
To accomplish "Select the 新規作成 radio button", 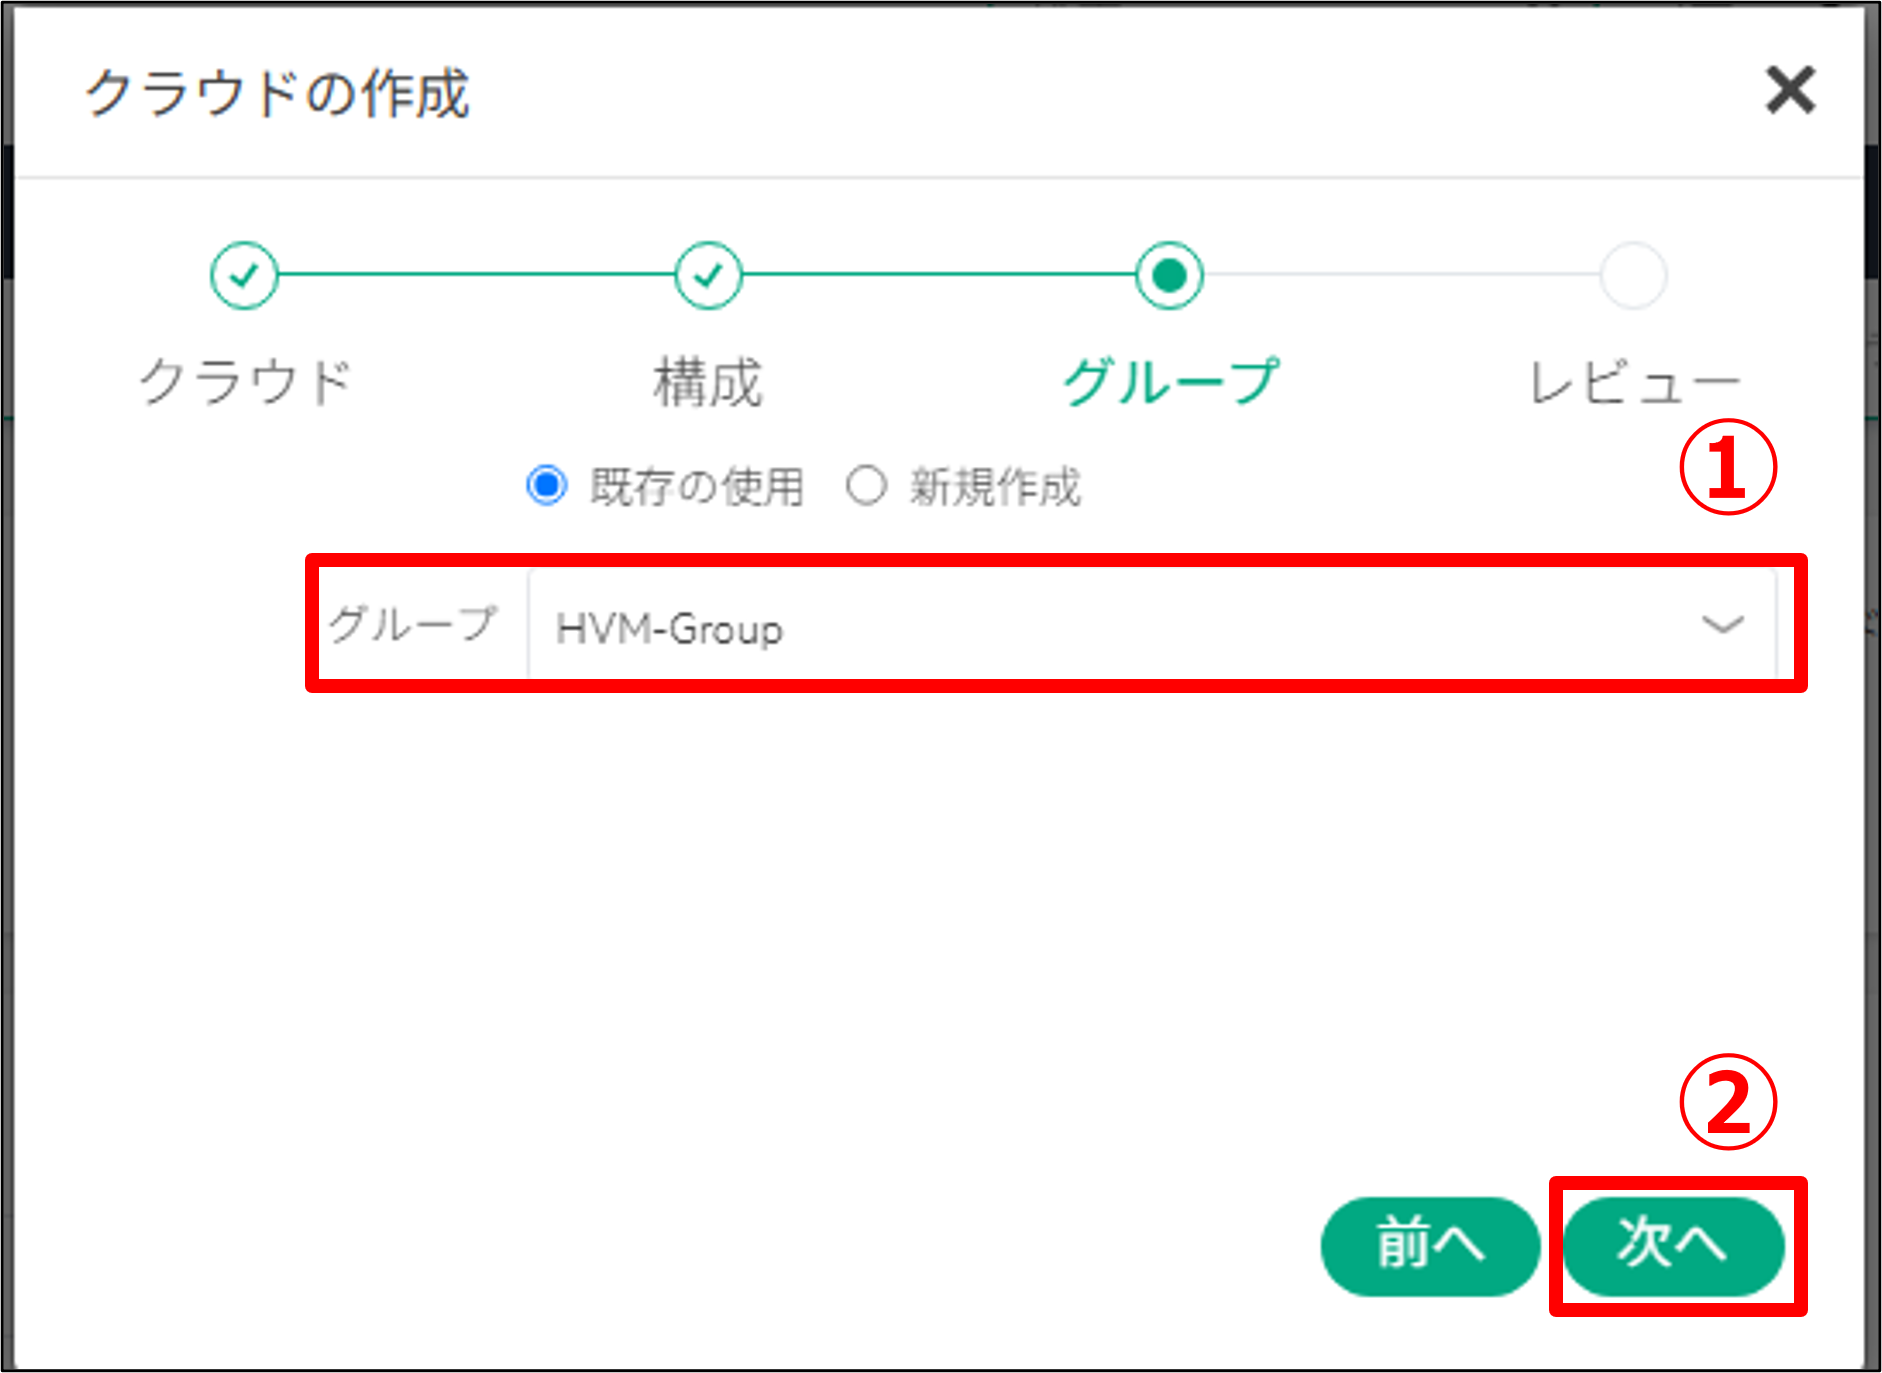I will click(866, 486).
